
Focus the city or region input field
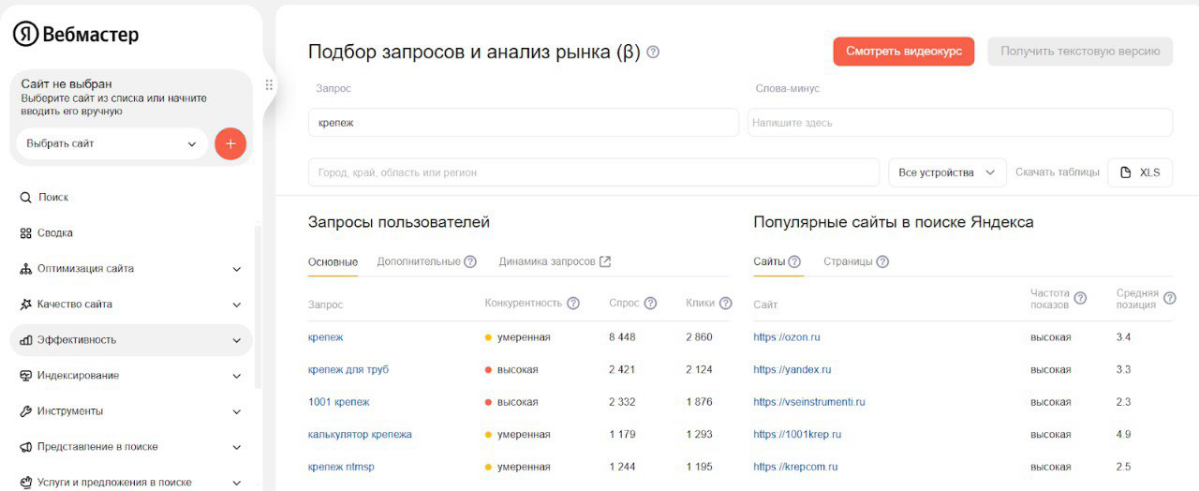click(x=593, y=173)
